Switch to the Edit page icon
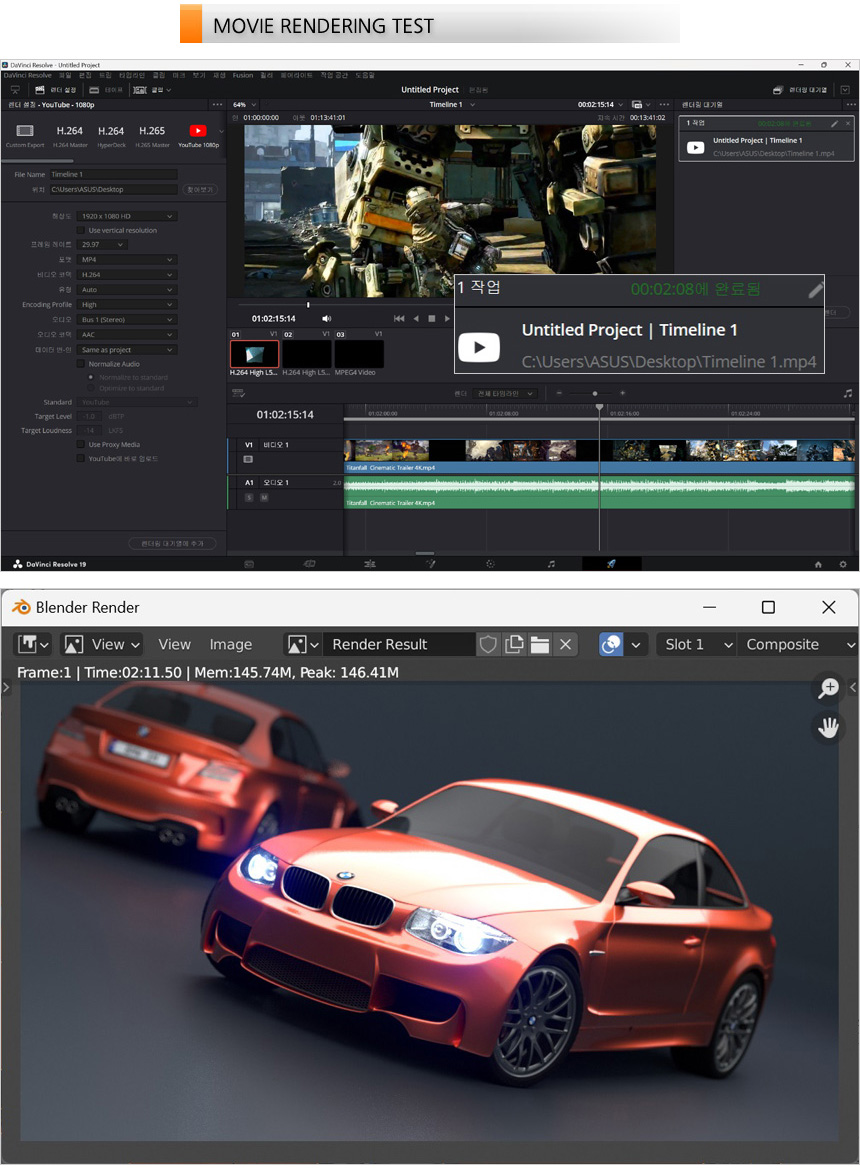Screen dimensions: 860x1168 coord(369,564)
